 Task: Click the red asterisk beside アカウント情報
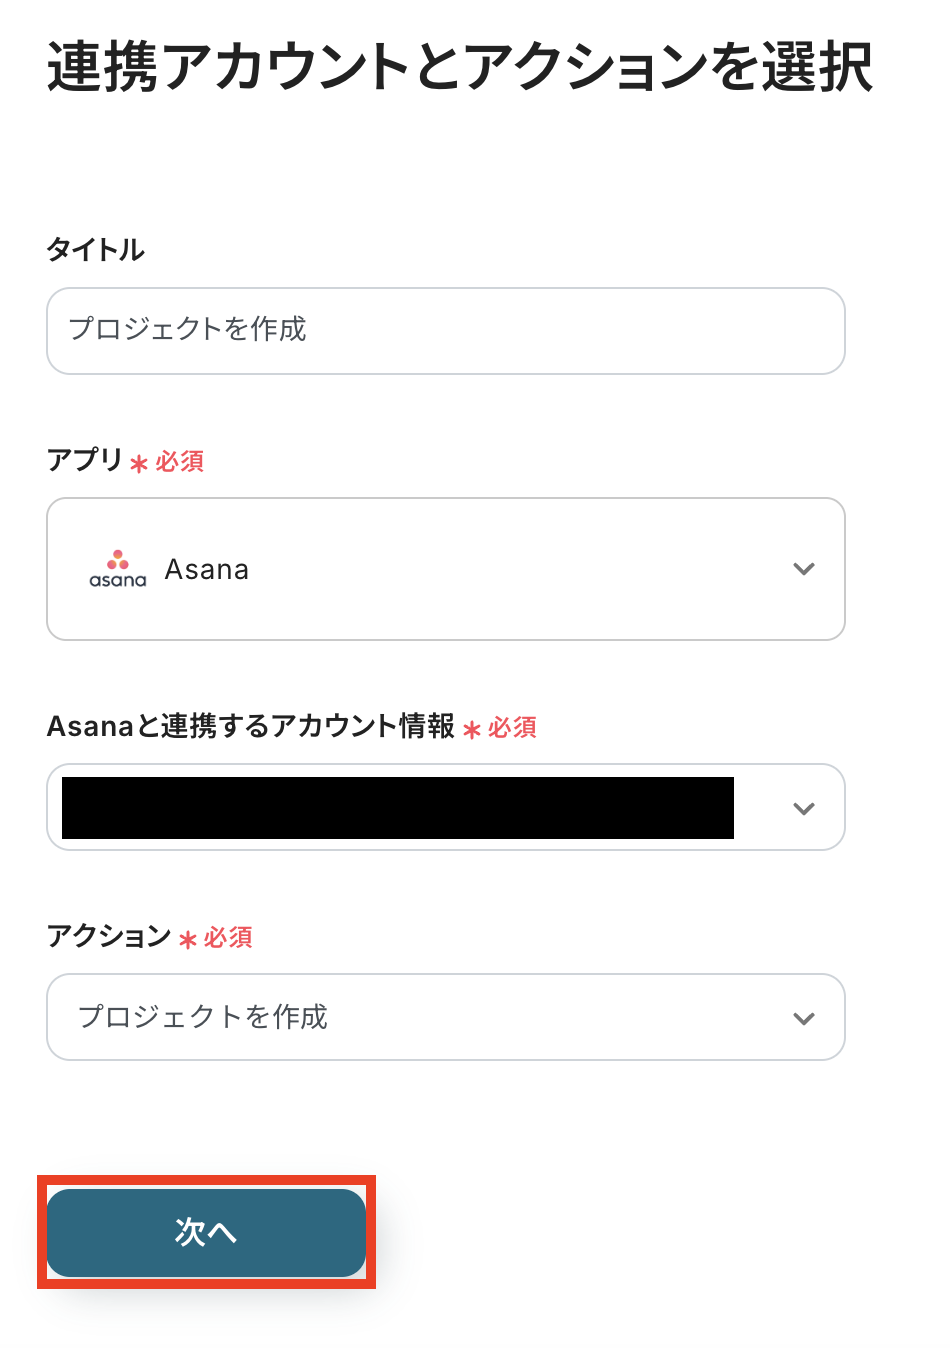point(472,729)
